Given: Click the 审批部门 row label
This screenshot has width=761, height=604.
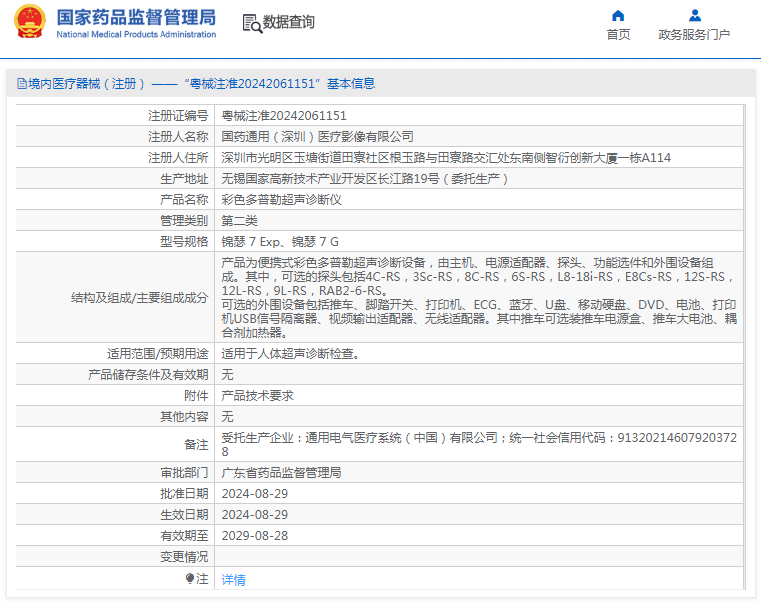Looking at the screenshot, I should (x=184, y=473).
